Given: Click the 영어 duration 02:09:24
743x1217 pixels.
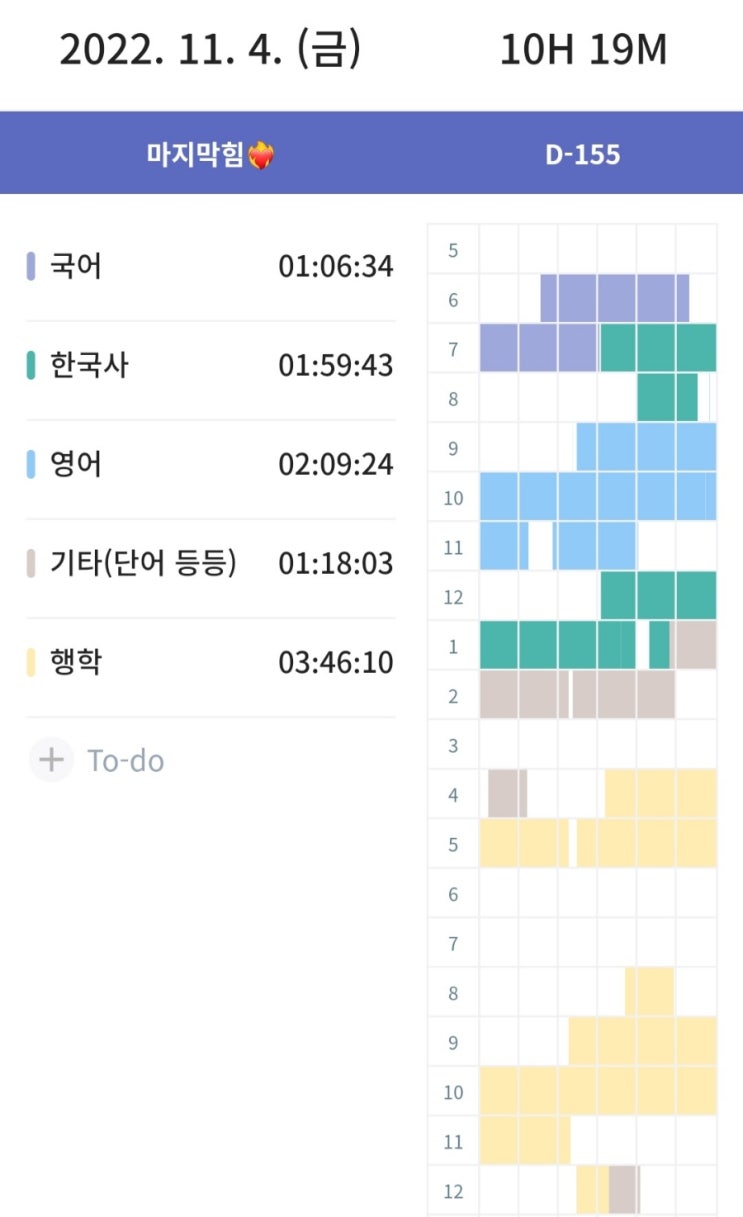Looking at the screenshot, I should (x=336, y=465).
